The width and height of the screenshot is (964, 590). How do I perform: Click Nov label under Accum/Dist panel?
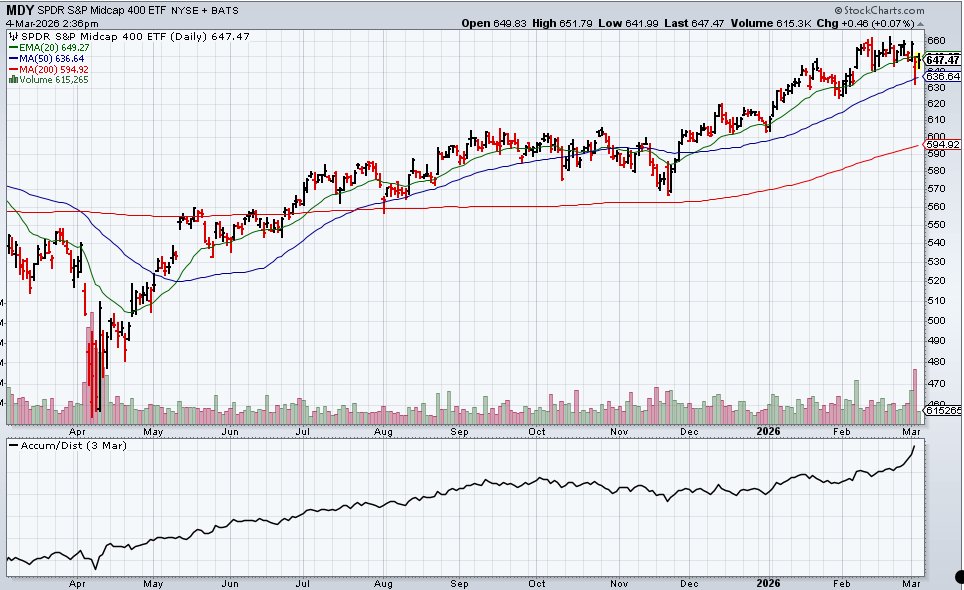tap(619, 583)
